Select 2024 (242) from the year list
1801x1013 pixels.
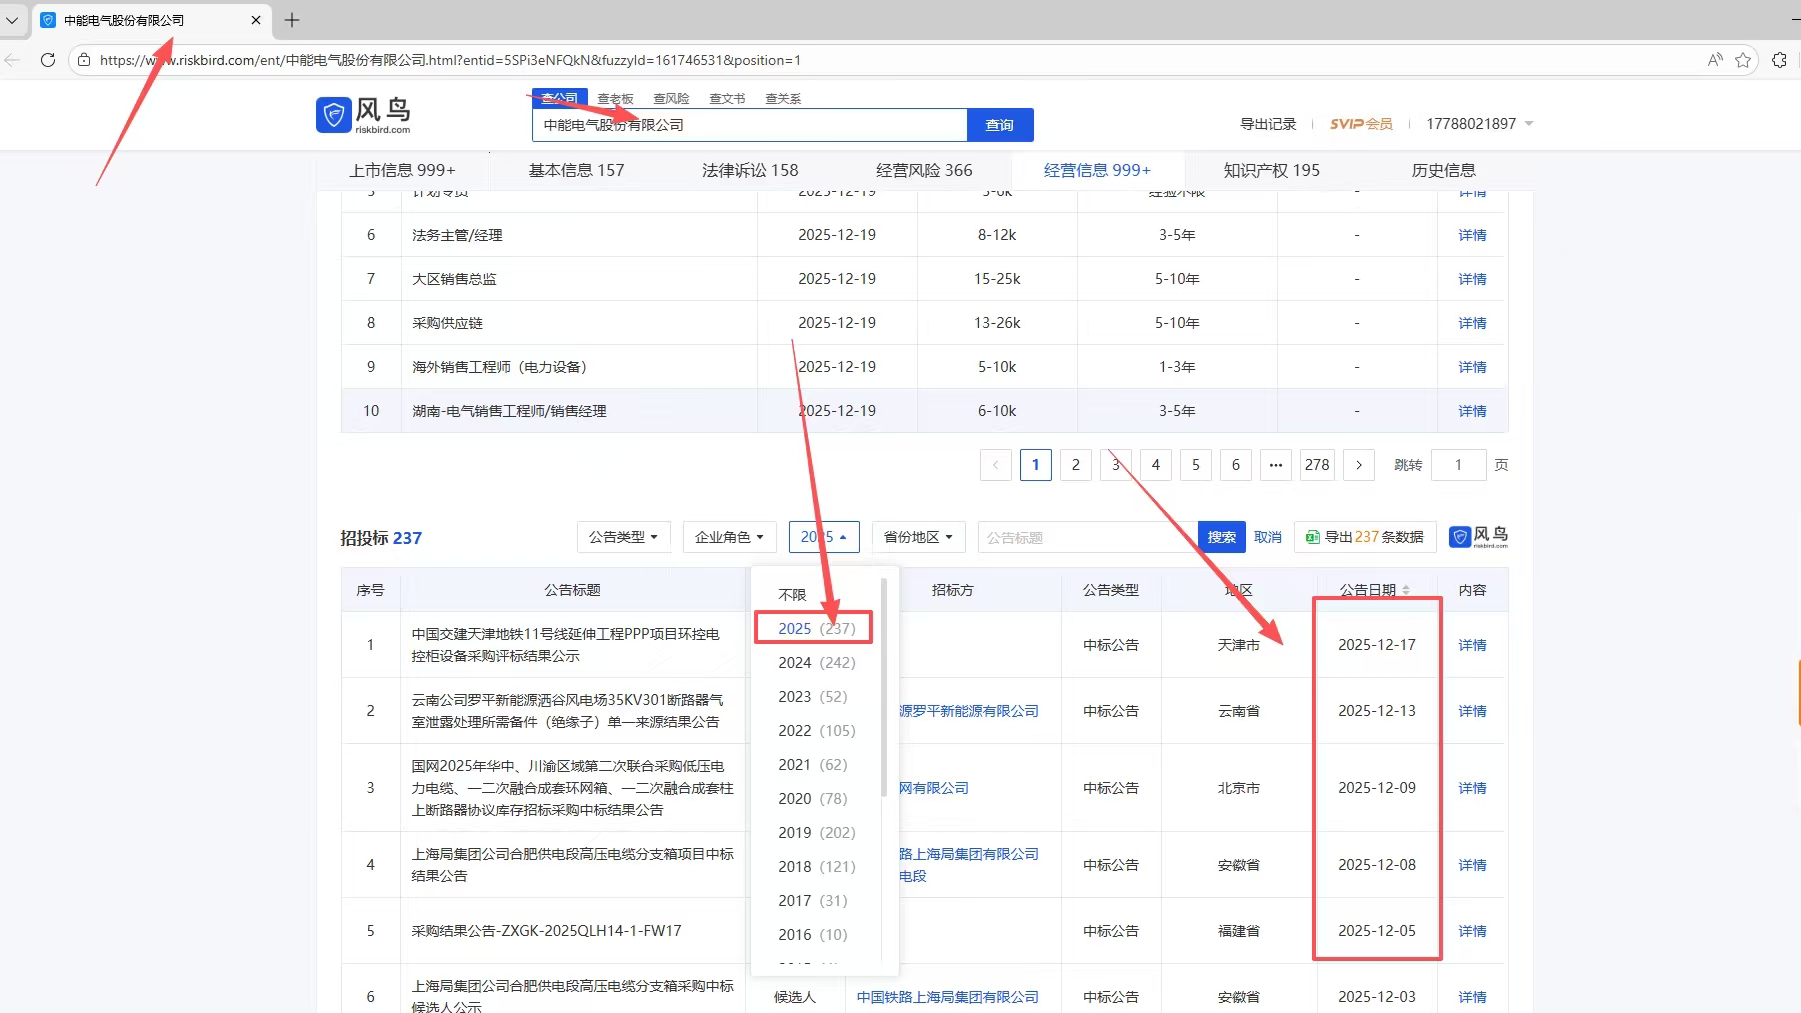(x=816, y=663)
